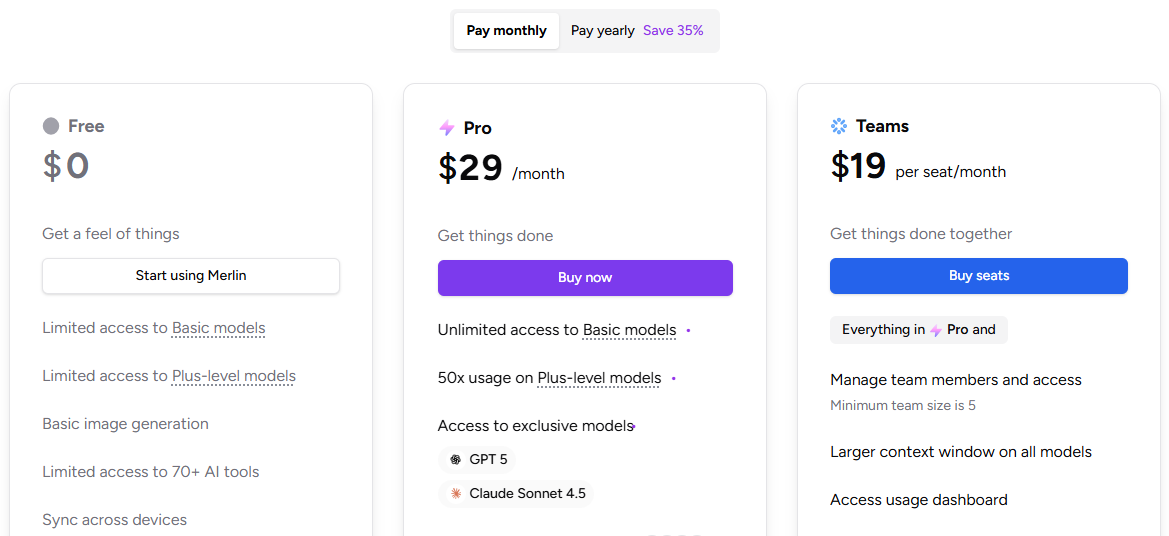Image resolution: width=1169 pixels, height=536 pixels.
Task: Click the gray circle icon beside Free
Action: (51, 126)
